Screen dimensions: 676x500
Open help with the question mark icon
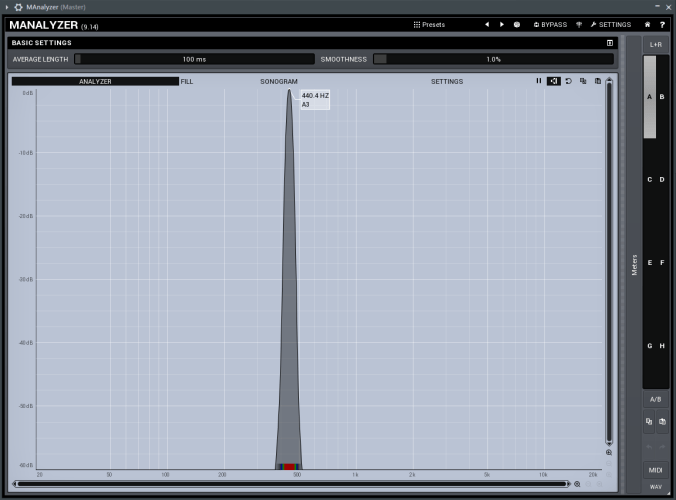662,24
